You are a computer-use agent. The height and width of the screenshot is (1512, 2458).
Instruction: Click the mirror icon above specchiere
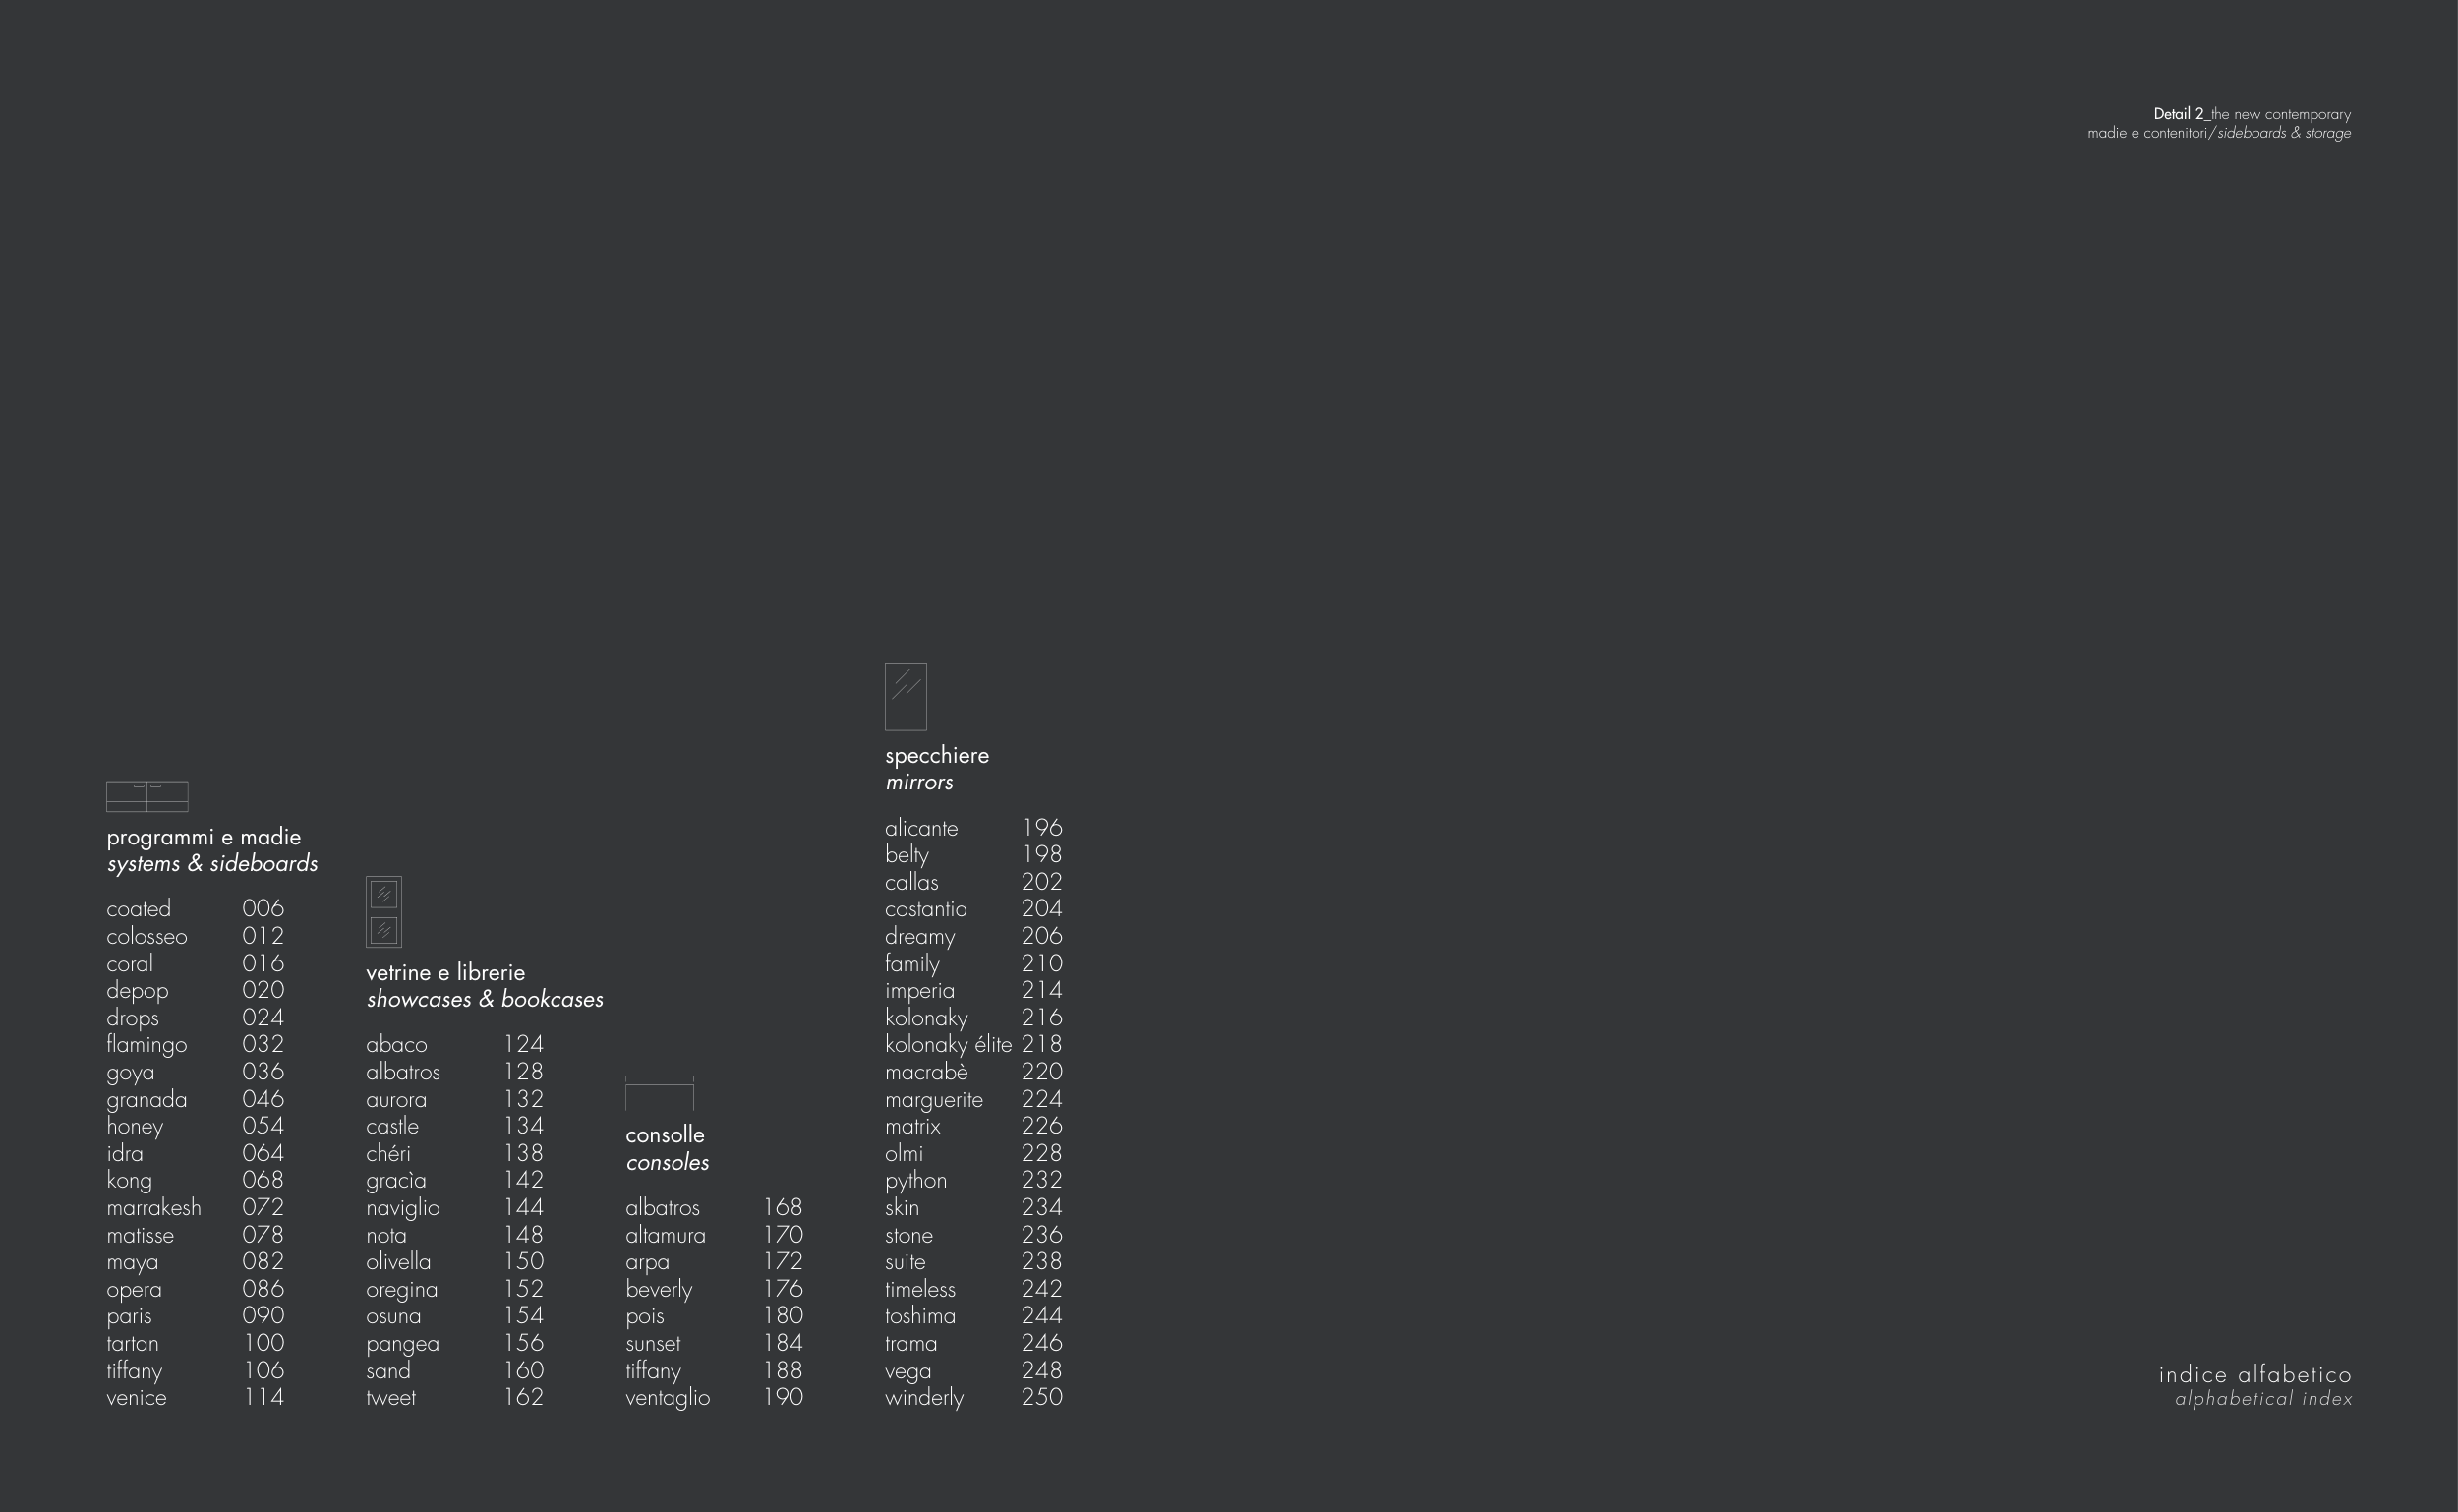click(905, 697)
